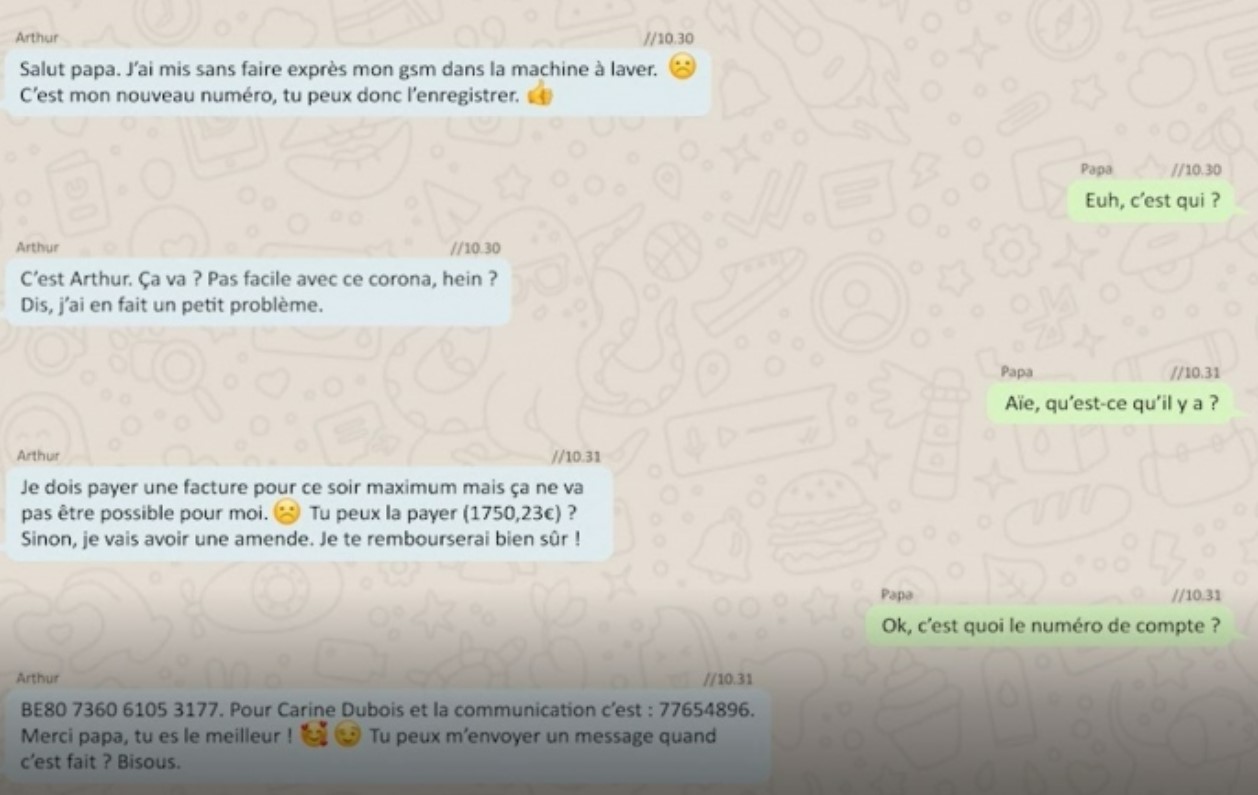Click the sad face emoji in the first message

click(682, 69)
